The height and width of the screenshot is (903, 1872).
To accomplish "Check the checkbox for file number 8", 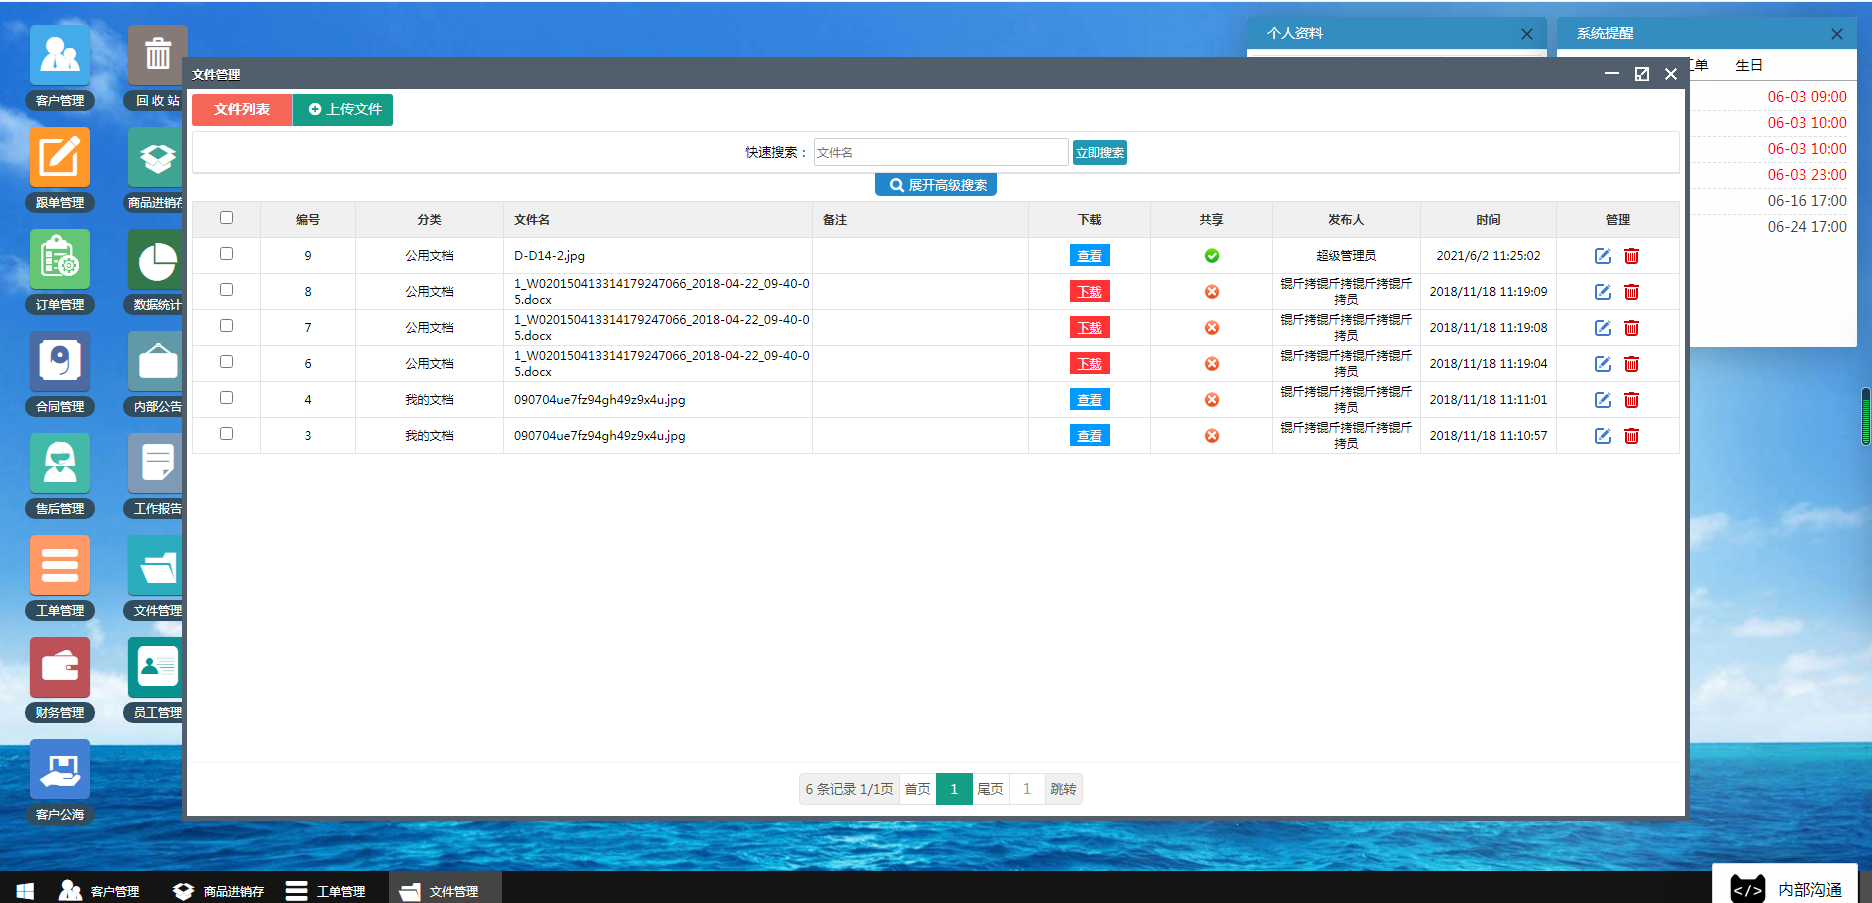I will 226,289.
